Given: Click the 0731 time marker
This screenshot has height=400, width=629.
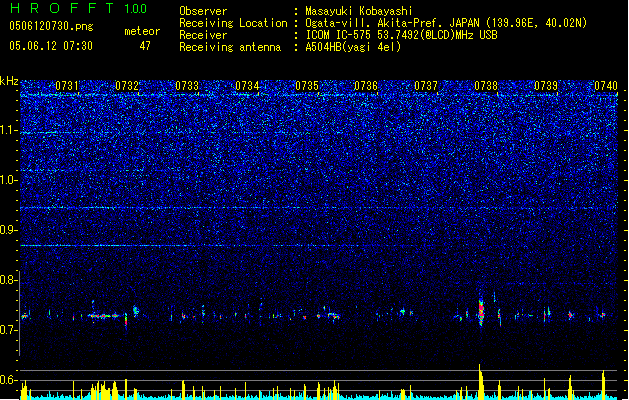Looking at the screenshot, I should click(67, 86).
